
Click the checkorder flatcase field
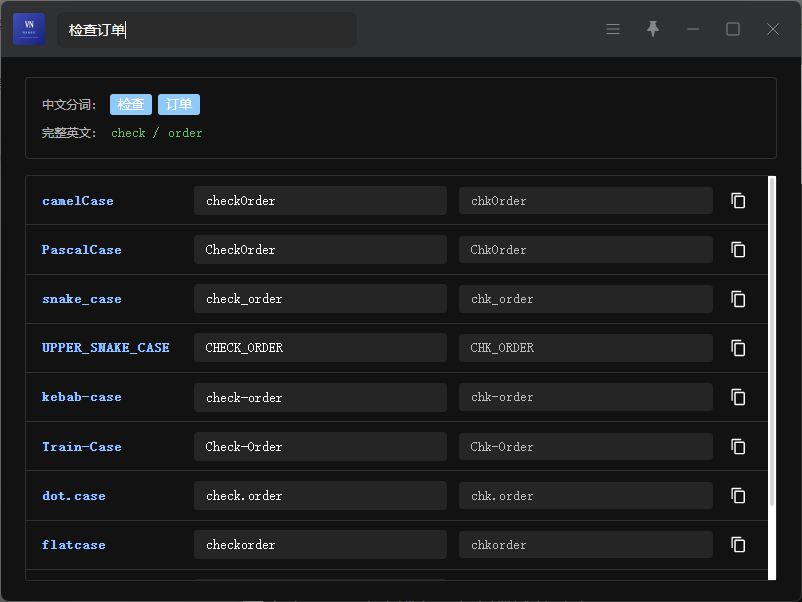pos(320,545)
